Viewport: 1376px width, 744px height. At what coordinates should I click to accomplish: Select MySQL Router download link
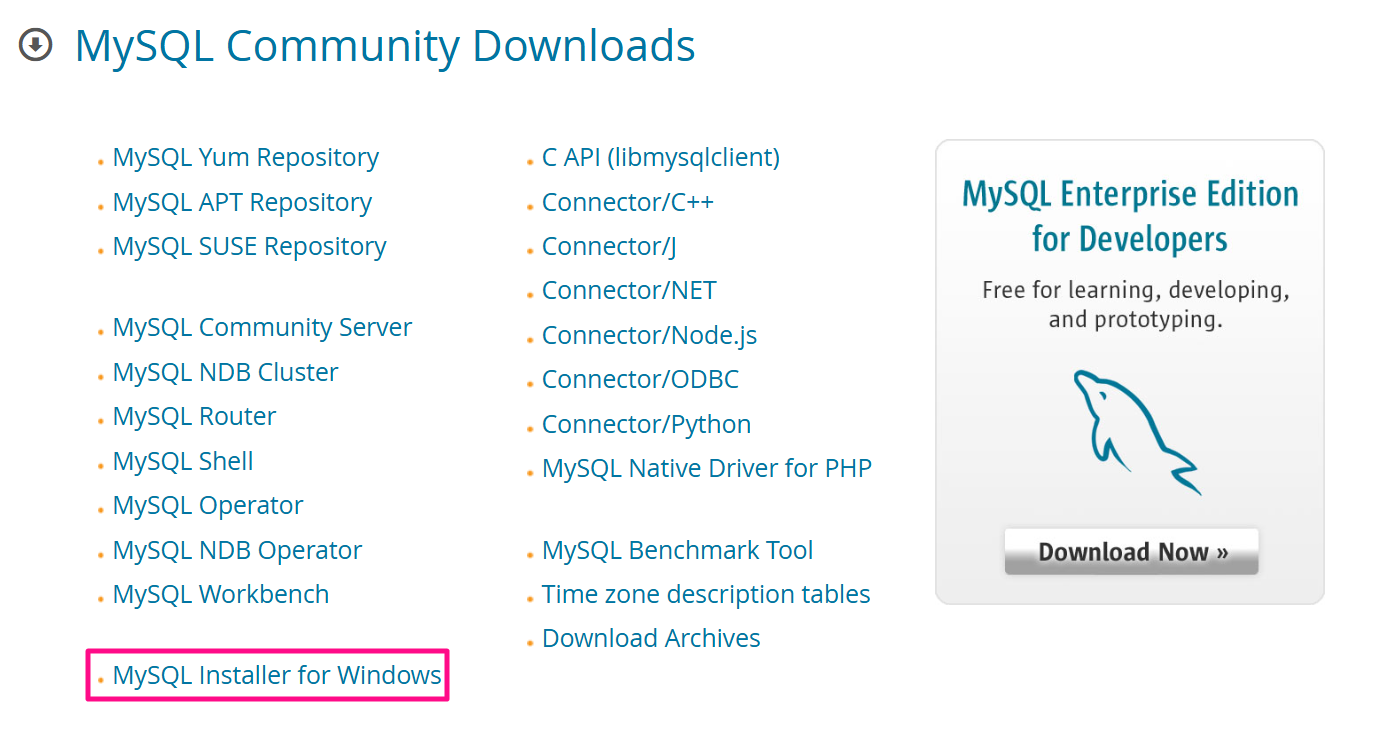194,416
